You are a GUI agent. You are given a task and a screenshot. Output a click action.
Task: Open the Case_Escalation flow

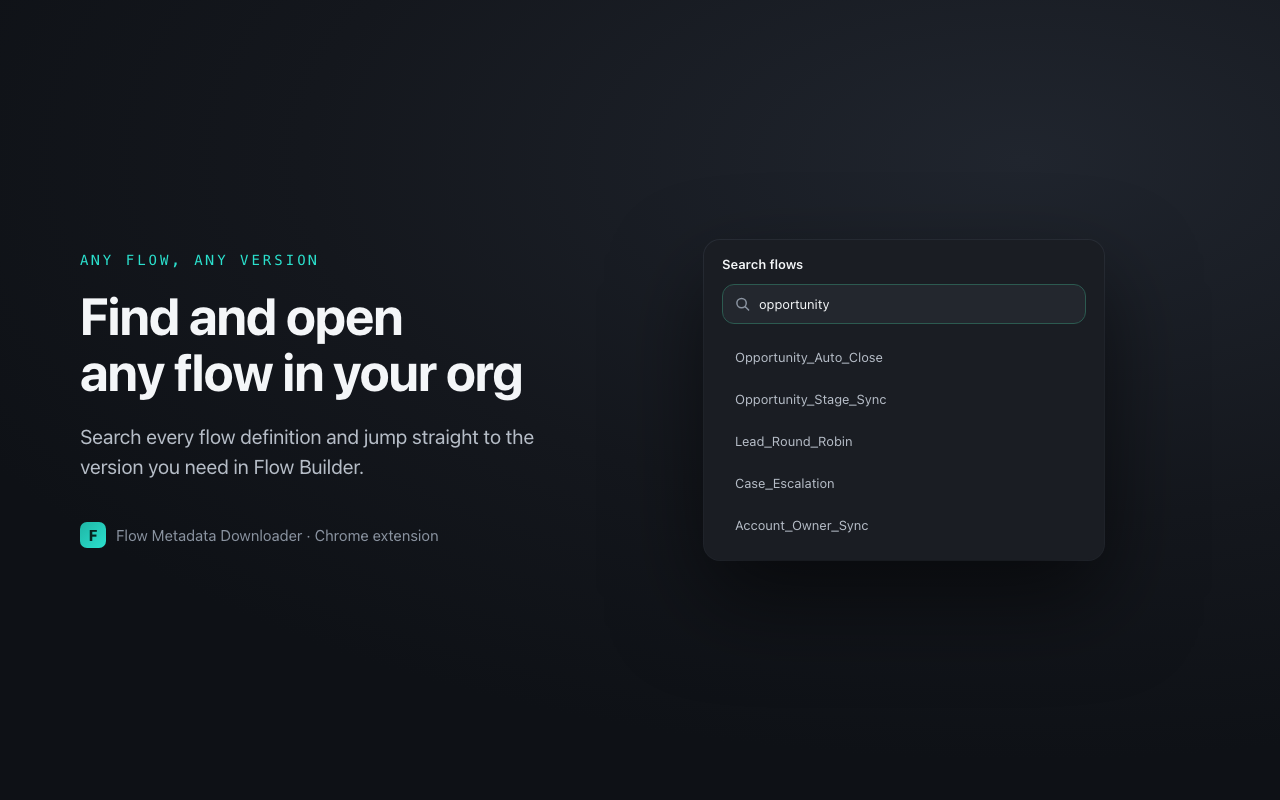click(904, 483)
